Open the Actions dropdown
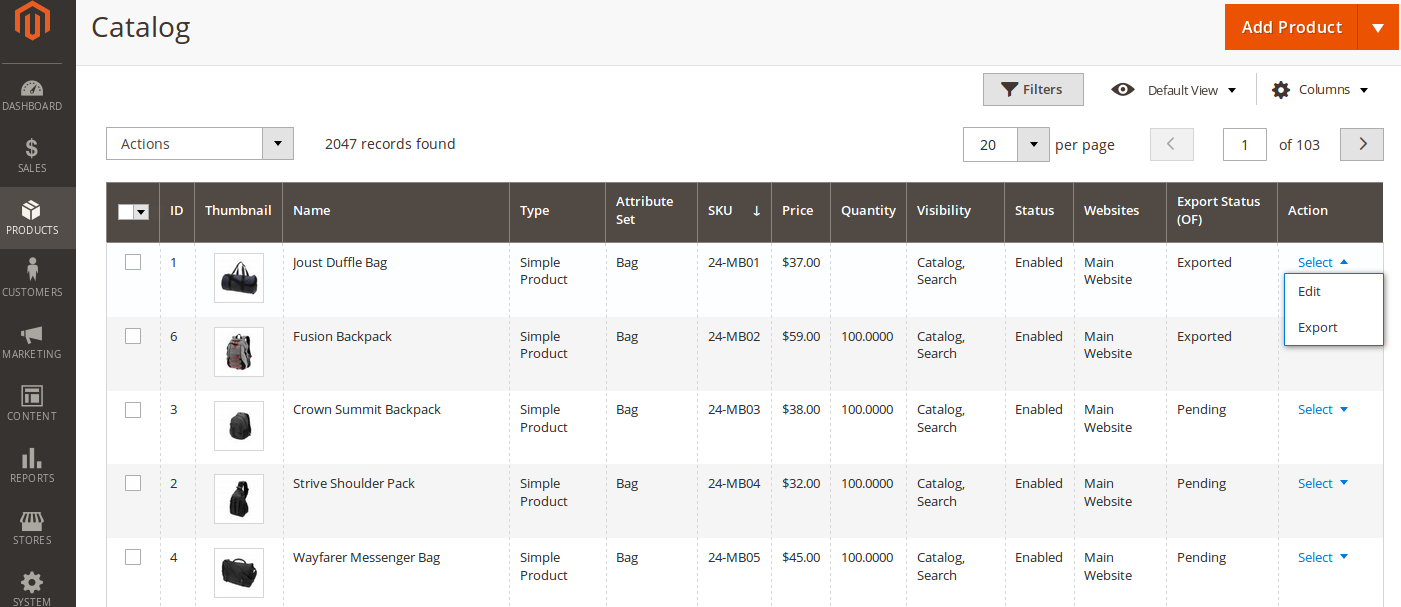Viewport: 1401px width, 607px height. (x=199, y=143)
